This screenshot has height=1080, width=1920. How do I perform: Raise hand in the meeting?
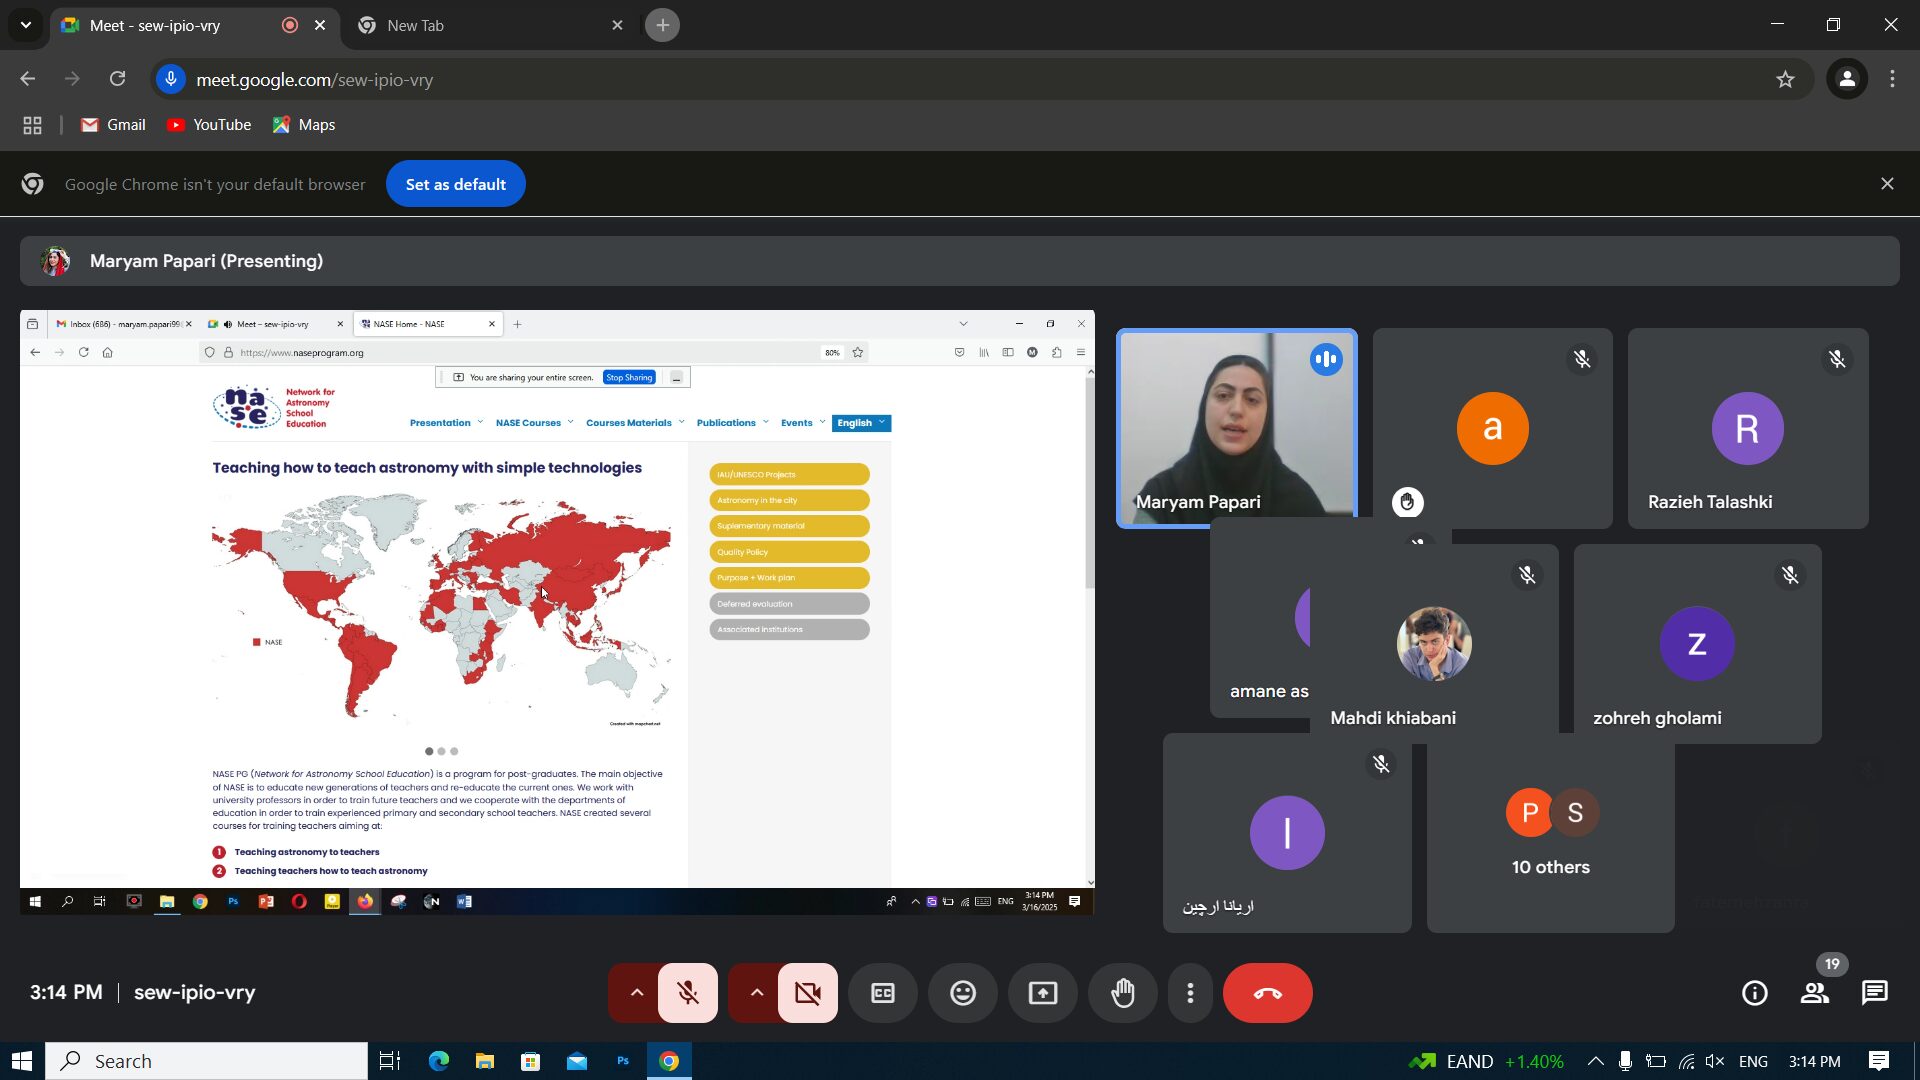coord(1123,993)
